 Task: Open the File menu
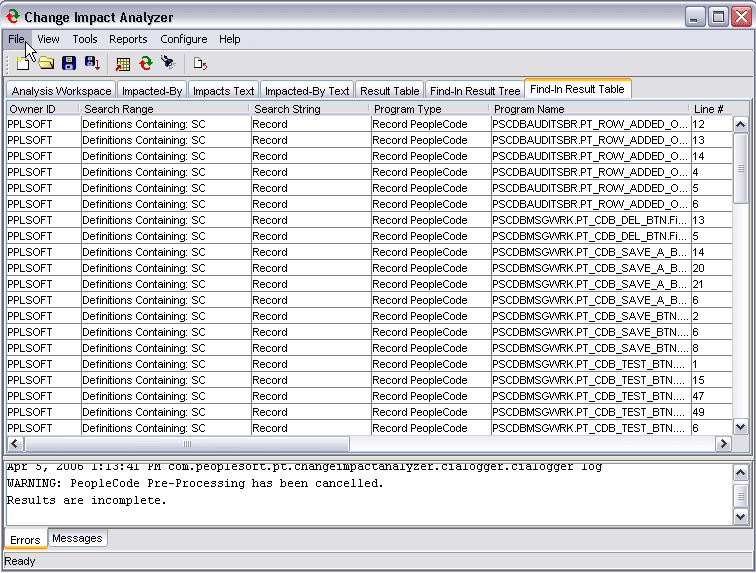pyautogui.click(x=16, y=39)
